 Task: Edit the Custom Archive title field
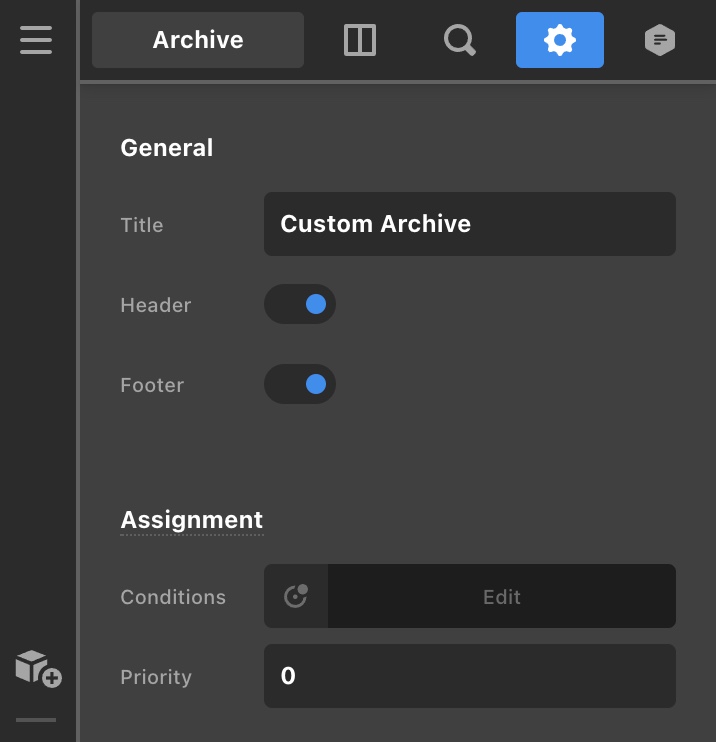point(469,224)
